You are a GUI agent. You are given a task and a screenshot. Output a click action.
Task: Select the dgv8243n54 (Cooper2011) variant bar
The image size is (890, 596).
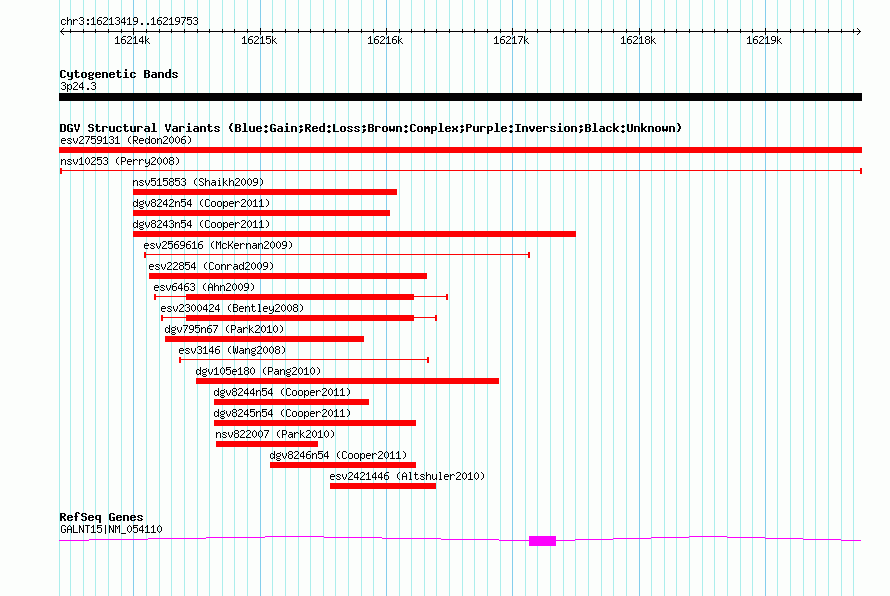(354, 234)
